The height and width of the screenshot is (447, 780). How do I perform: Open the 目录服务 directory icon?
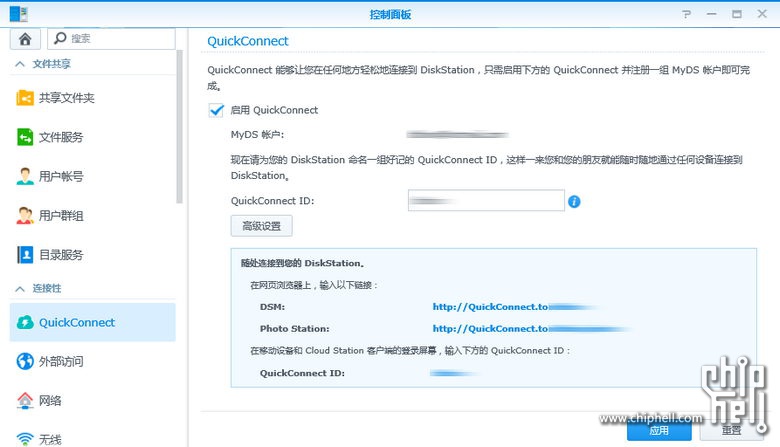pyautogui.click(x=25, y=255)
